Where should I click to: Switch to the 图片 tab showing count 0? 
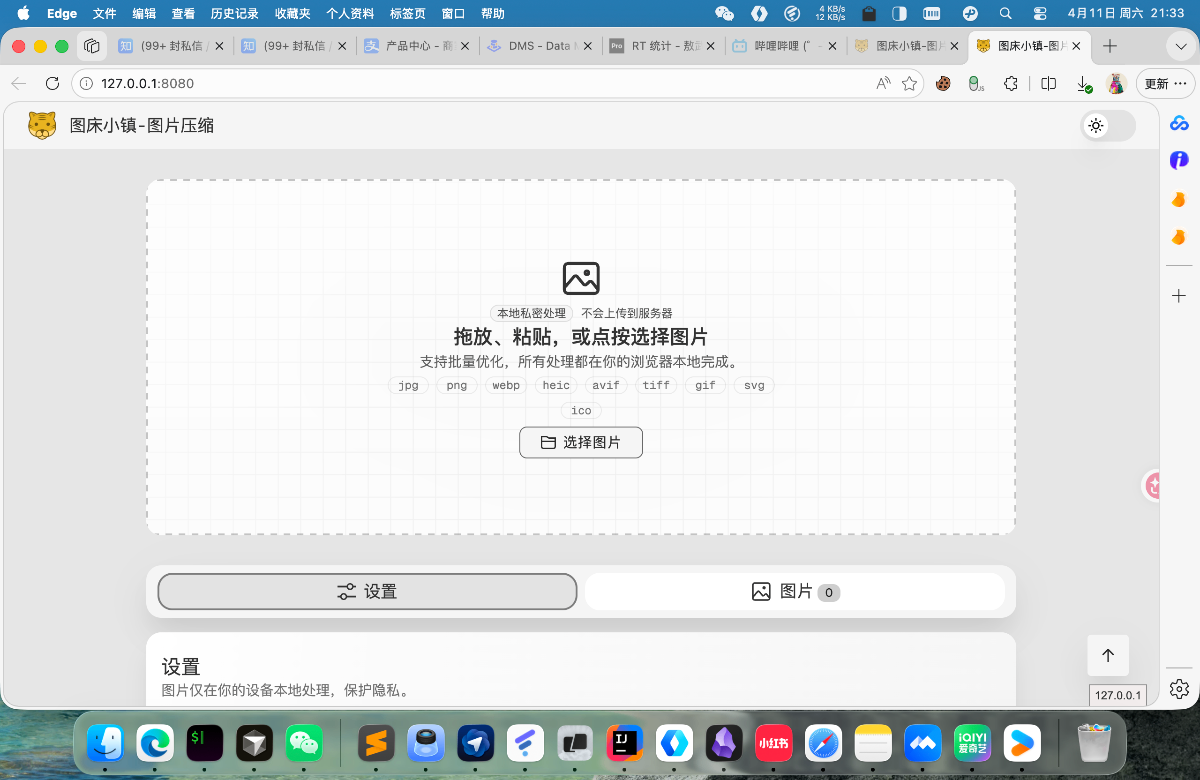pyautogui.click(x=795, y=591)
